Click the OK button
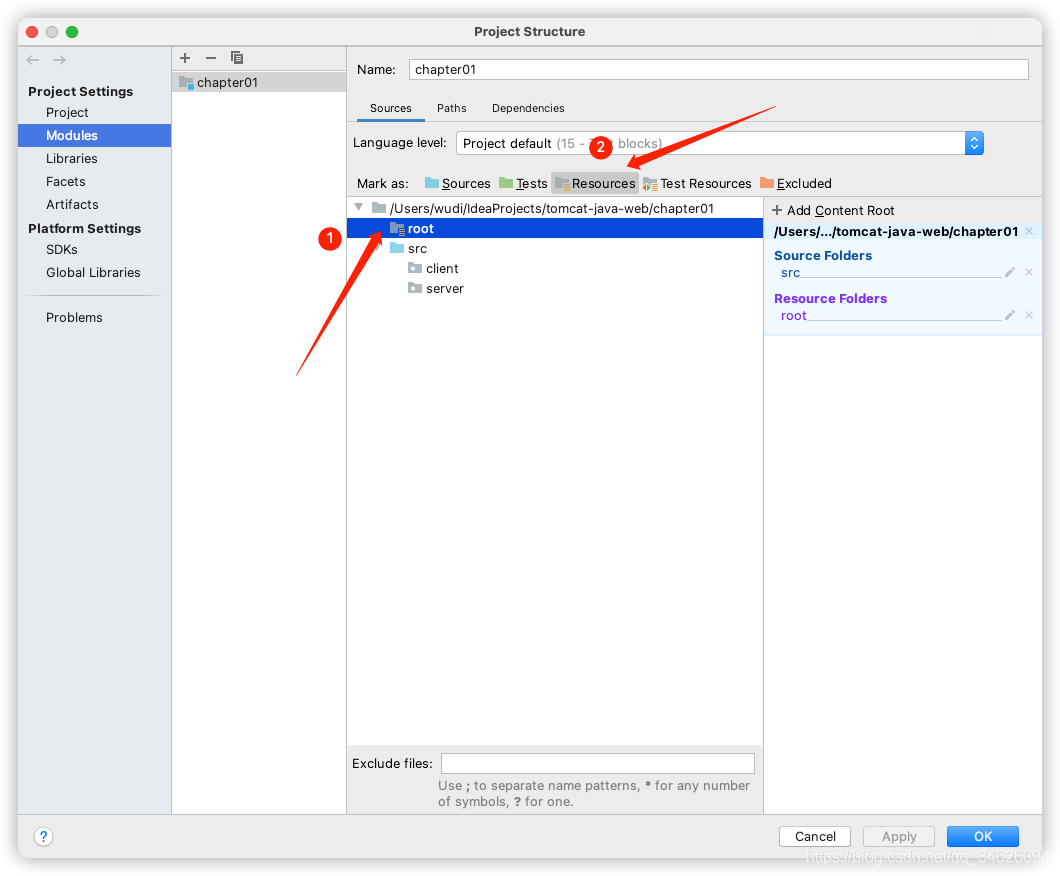Screen dimensions: 1060x876 (x=982, y=836)
